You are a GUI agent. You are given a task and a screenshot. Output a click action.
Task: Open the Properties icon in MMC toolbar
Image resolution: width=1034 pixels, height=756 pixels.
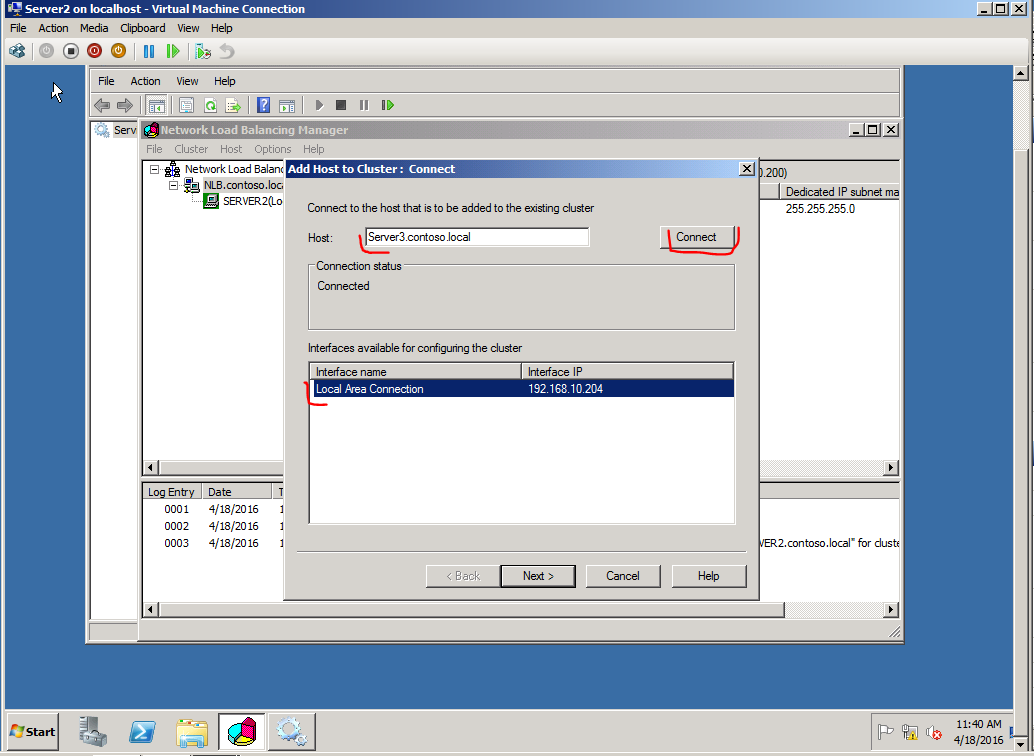pos(187,105)
